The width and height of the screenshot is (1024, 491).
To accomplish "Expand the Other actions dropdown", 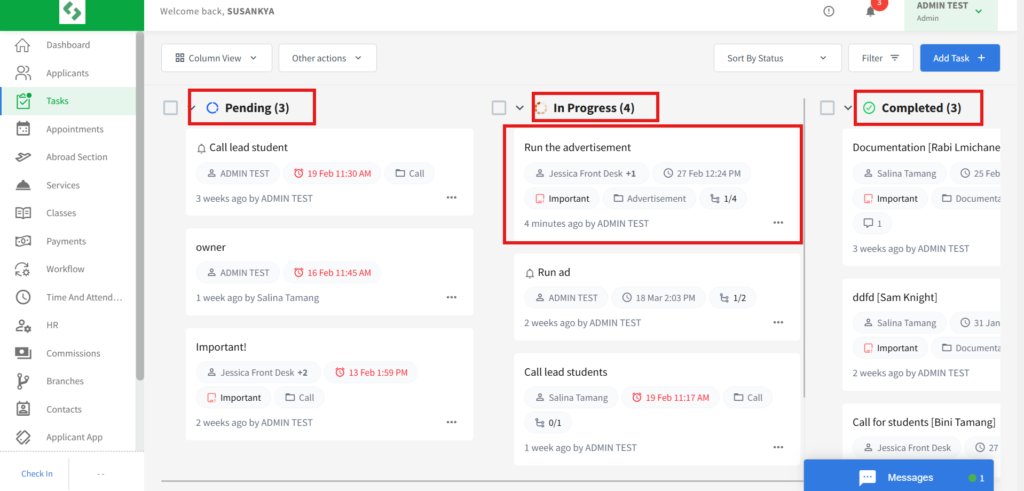I will (x=327, y=58).
